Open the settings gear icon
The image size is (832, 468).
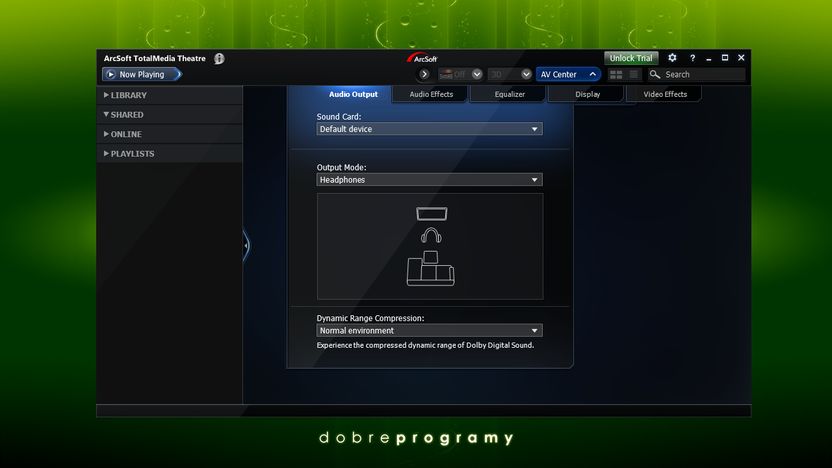click(672, 58)
